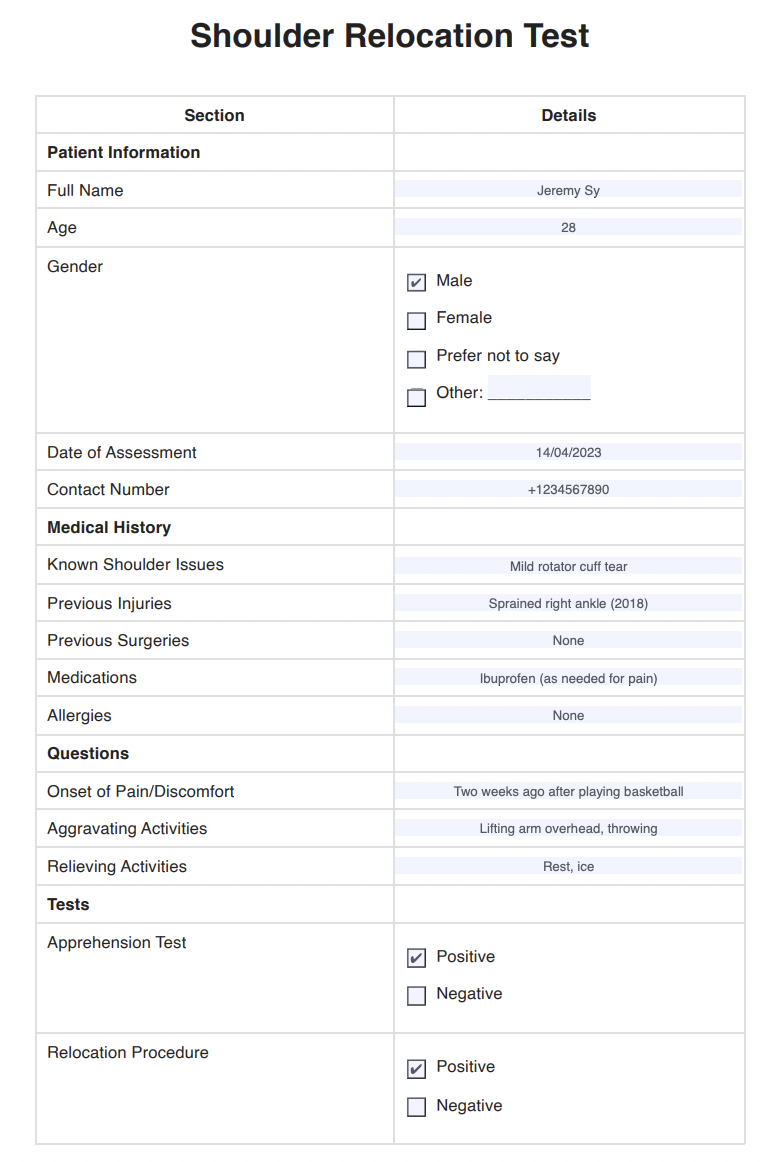The image size is (778, 1162).
Task: Click the Full Name field
Action: pos(568,190)
